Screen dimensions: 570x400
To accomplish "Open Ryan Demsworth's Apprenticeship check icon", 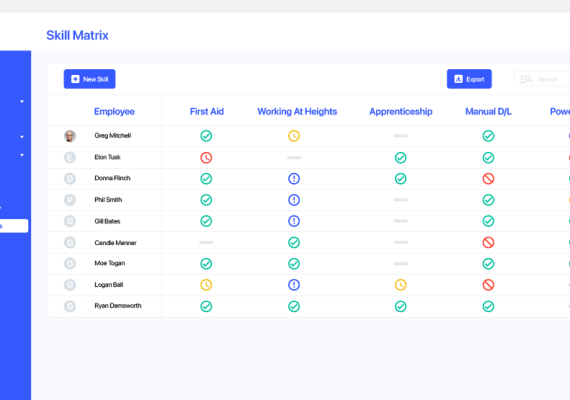I will click(x=401, y=306).
